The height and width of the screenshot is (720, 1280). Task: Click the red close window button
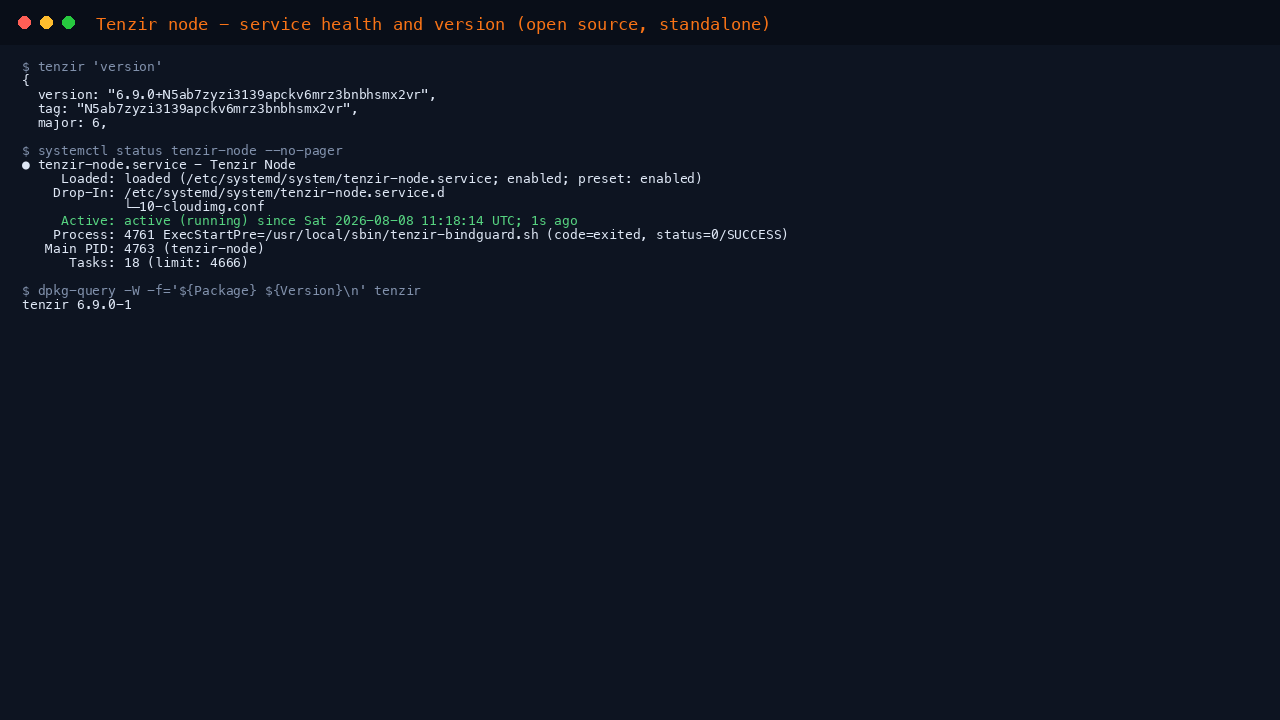[25, 23]
